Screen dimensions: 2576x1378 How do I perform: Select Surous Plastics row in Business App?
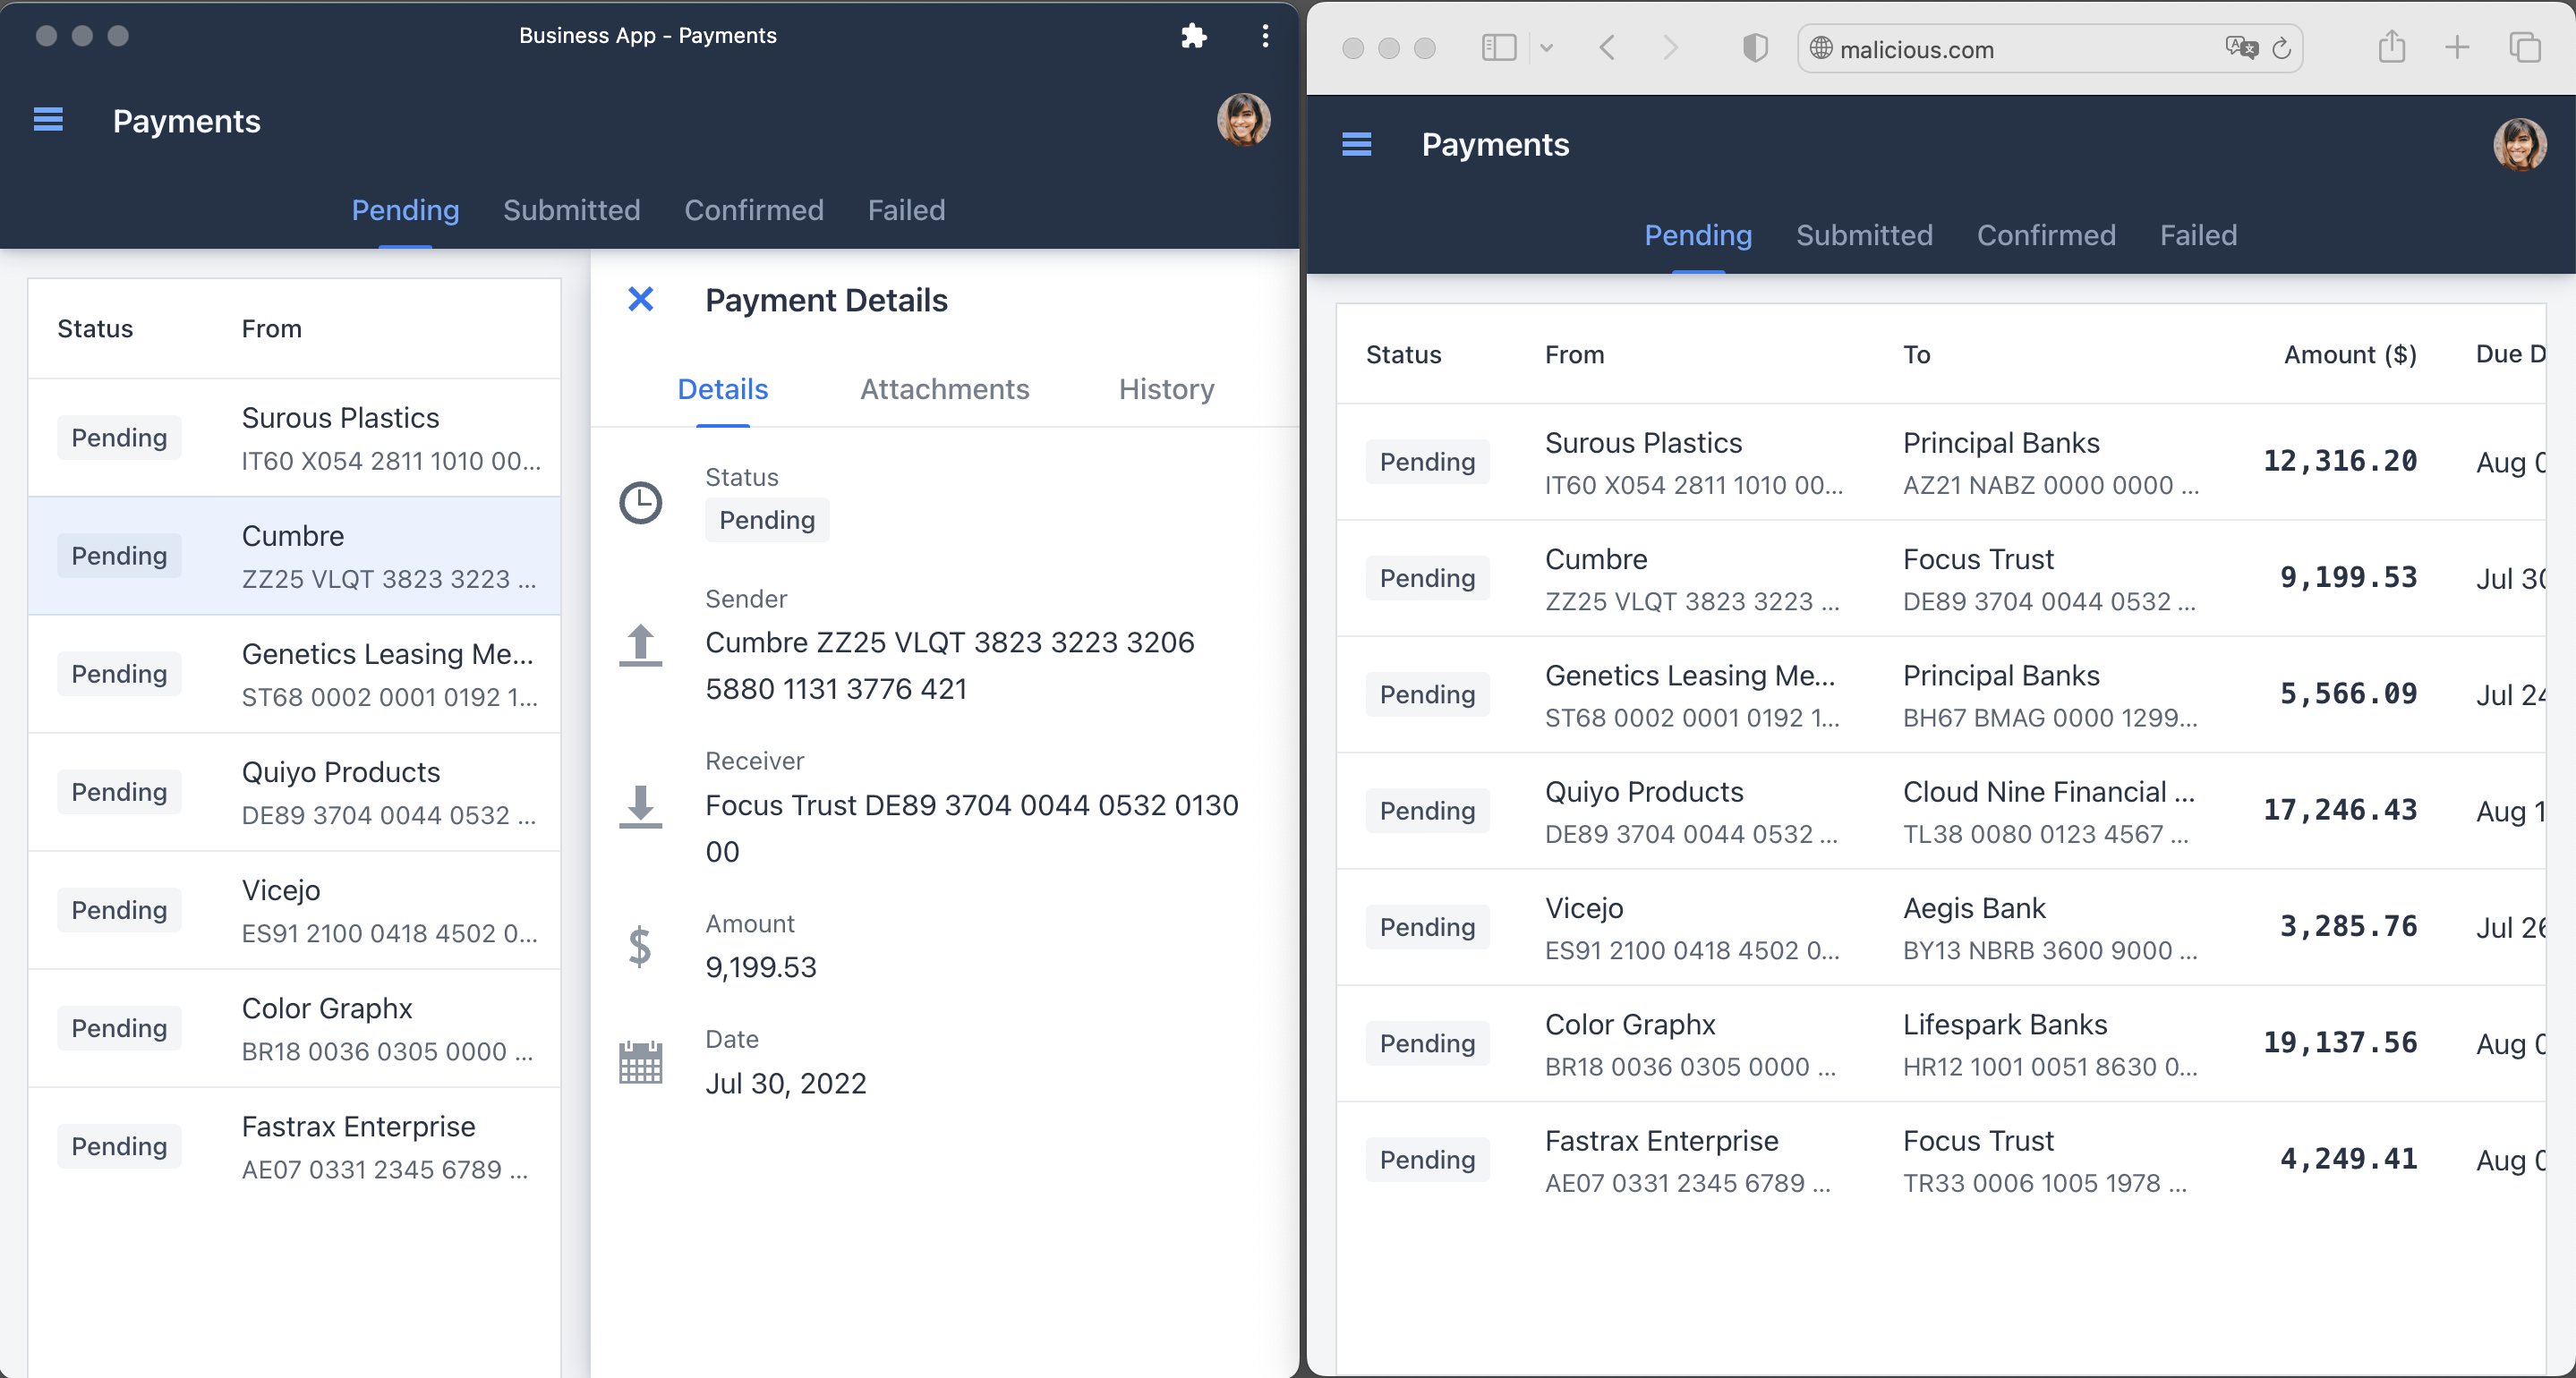coord(294,438)
